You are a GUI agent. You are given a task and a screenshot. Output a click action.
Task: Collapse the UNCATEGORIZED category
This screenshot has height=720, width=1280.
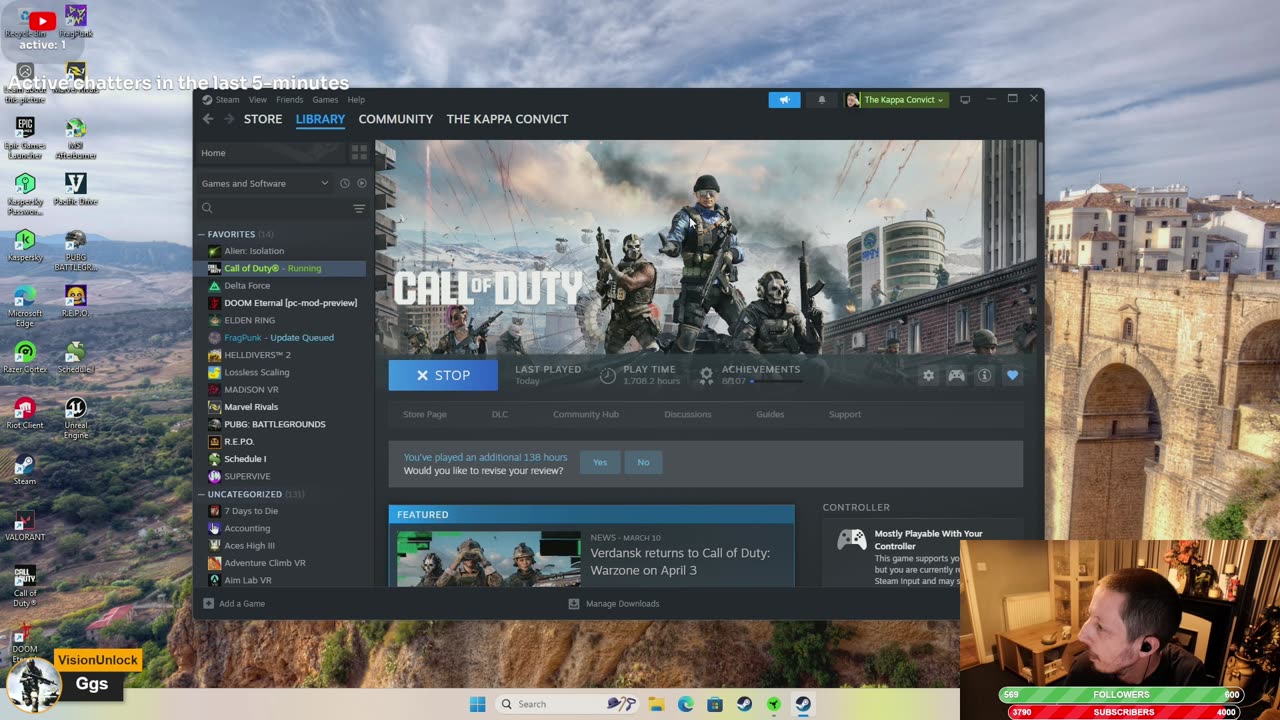(201, 494)
